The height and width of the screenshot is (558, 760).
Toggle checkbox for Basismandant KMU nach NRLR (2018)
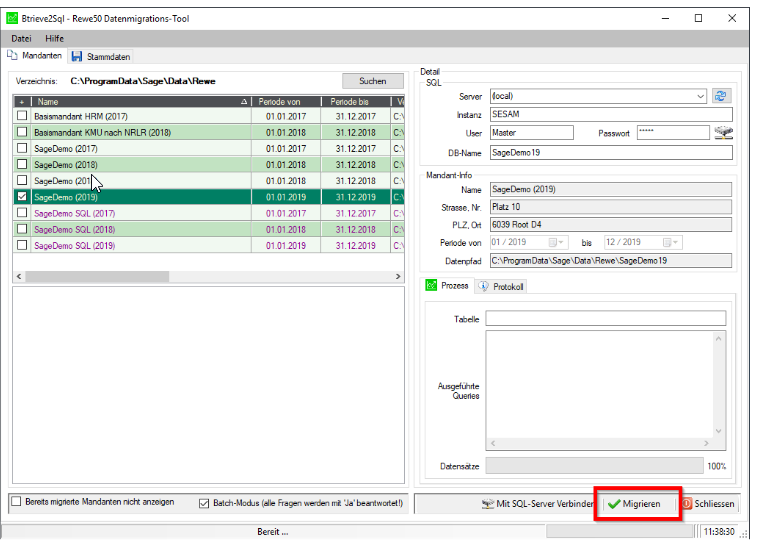[x=22, y=132]
